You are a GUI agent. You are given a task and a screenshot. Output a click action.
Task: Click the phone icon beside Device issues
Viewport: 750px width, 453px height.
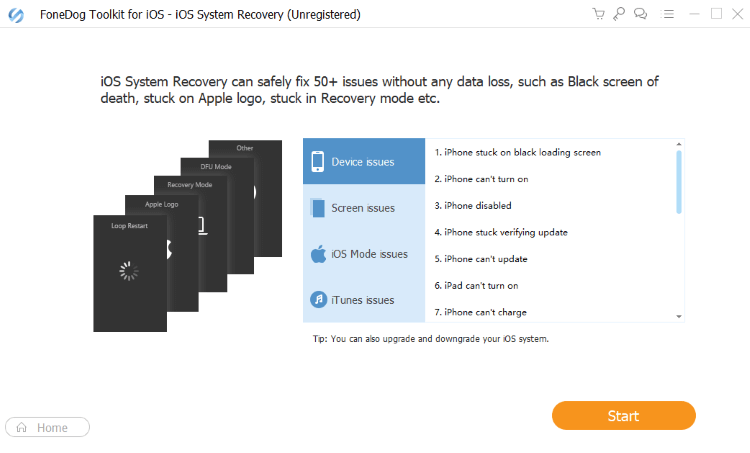318,162
